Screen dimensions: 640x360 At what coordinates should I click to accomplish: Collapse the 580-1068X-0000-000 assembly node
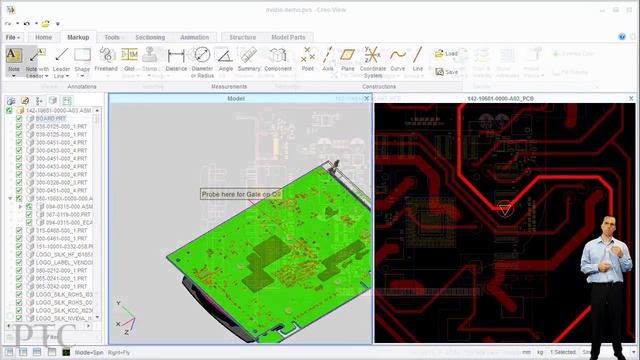click(x=10, y=198)
